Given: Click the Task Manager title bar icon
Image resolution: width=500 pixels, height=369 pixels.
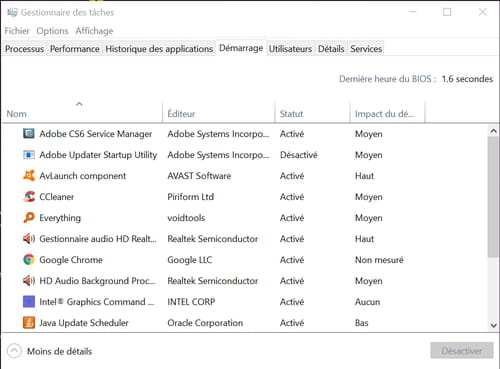Looking at the screenshot, I should coord(12,12).
